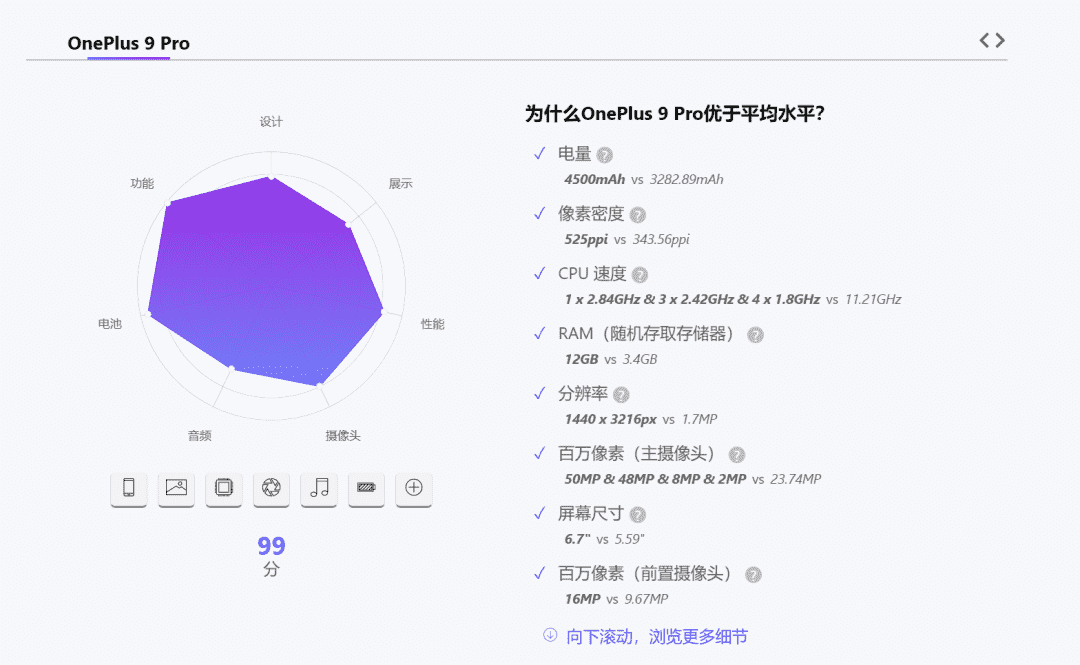Select the music note audio icon

click(x=319, y=488)
